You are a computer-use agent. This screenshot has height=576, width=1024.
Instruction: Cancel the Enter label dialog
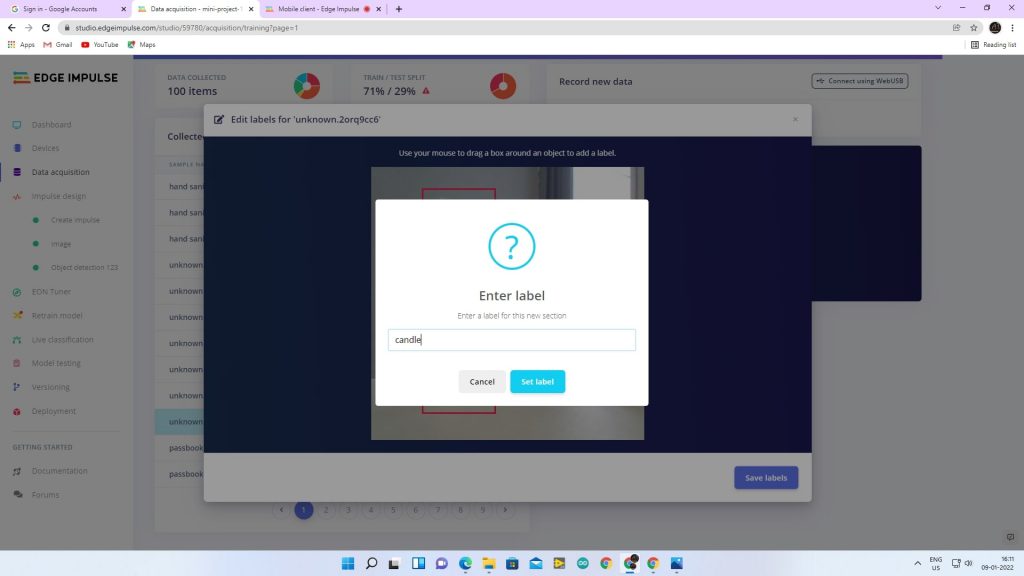click(x=482, y=381)
